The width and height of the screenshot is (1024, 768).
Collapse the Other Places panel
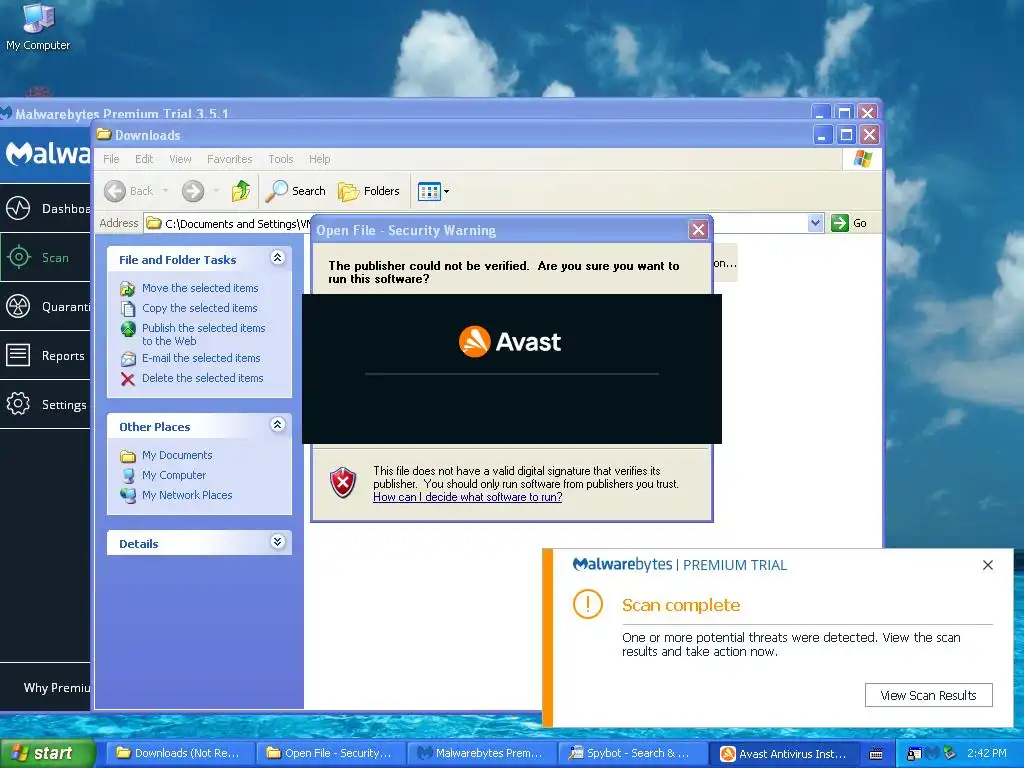[x=278, y=424]
